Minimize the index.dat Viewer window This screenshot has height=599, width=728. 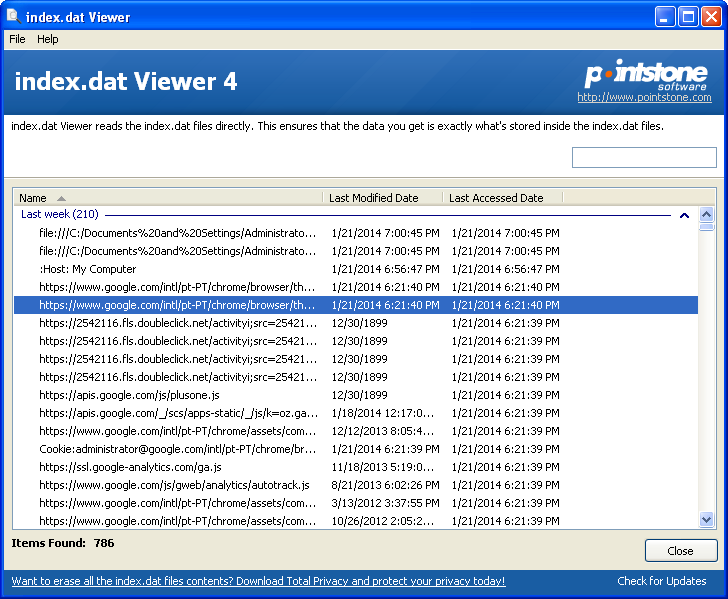[665, 17]
